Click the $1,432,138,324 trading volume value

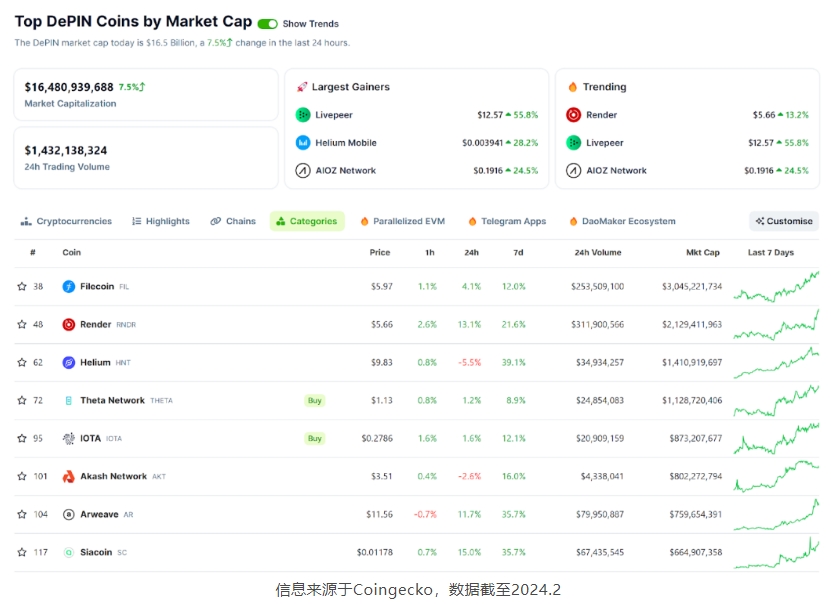click(x=66, y=150)
